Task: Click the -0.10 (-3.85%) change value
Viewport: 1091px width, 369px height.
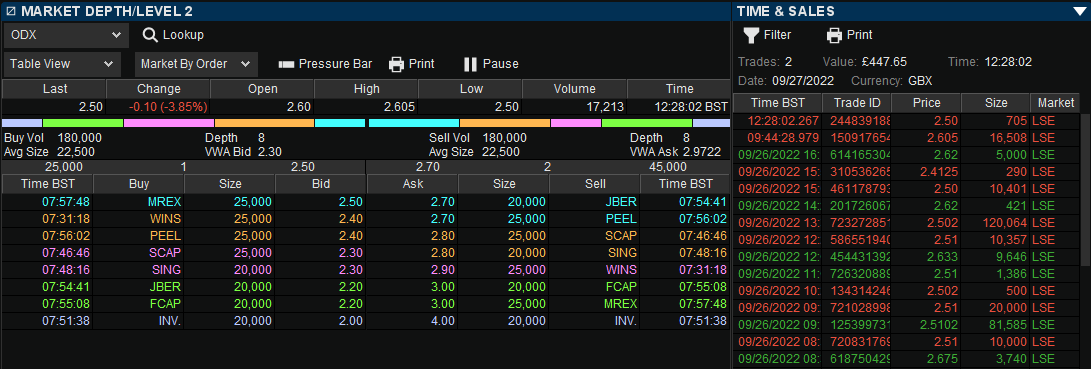Action: point(167,107)
